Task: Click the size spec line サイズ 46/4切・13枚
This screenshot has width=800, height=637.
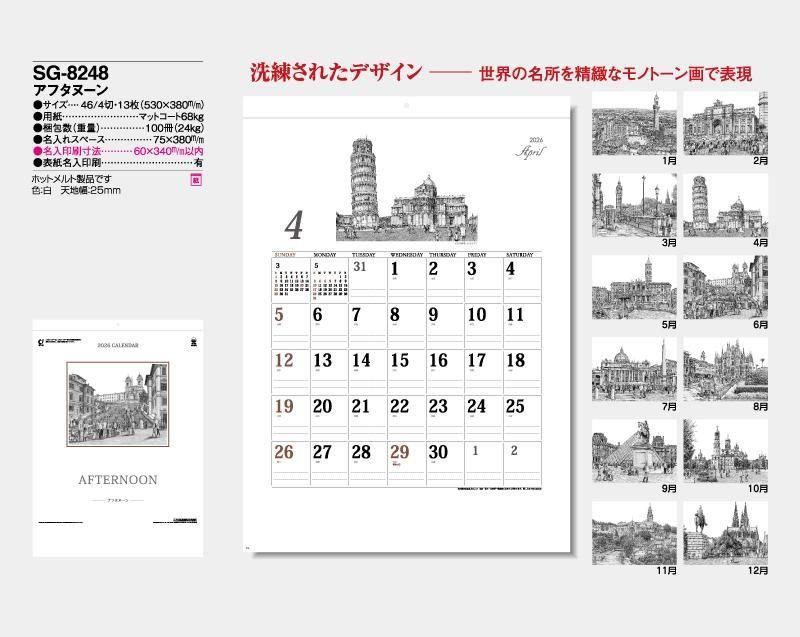Action: (x=118, y=105)
